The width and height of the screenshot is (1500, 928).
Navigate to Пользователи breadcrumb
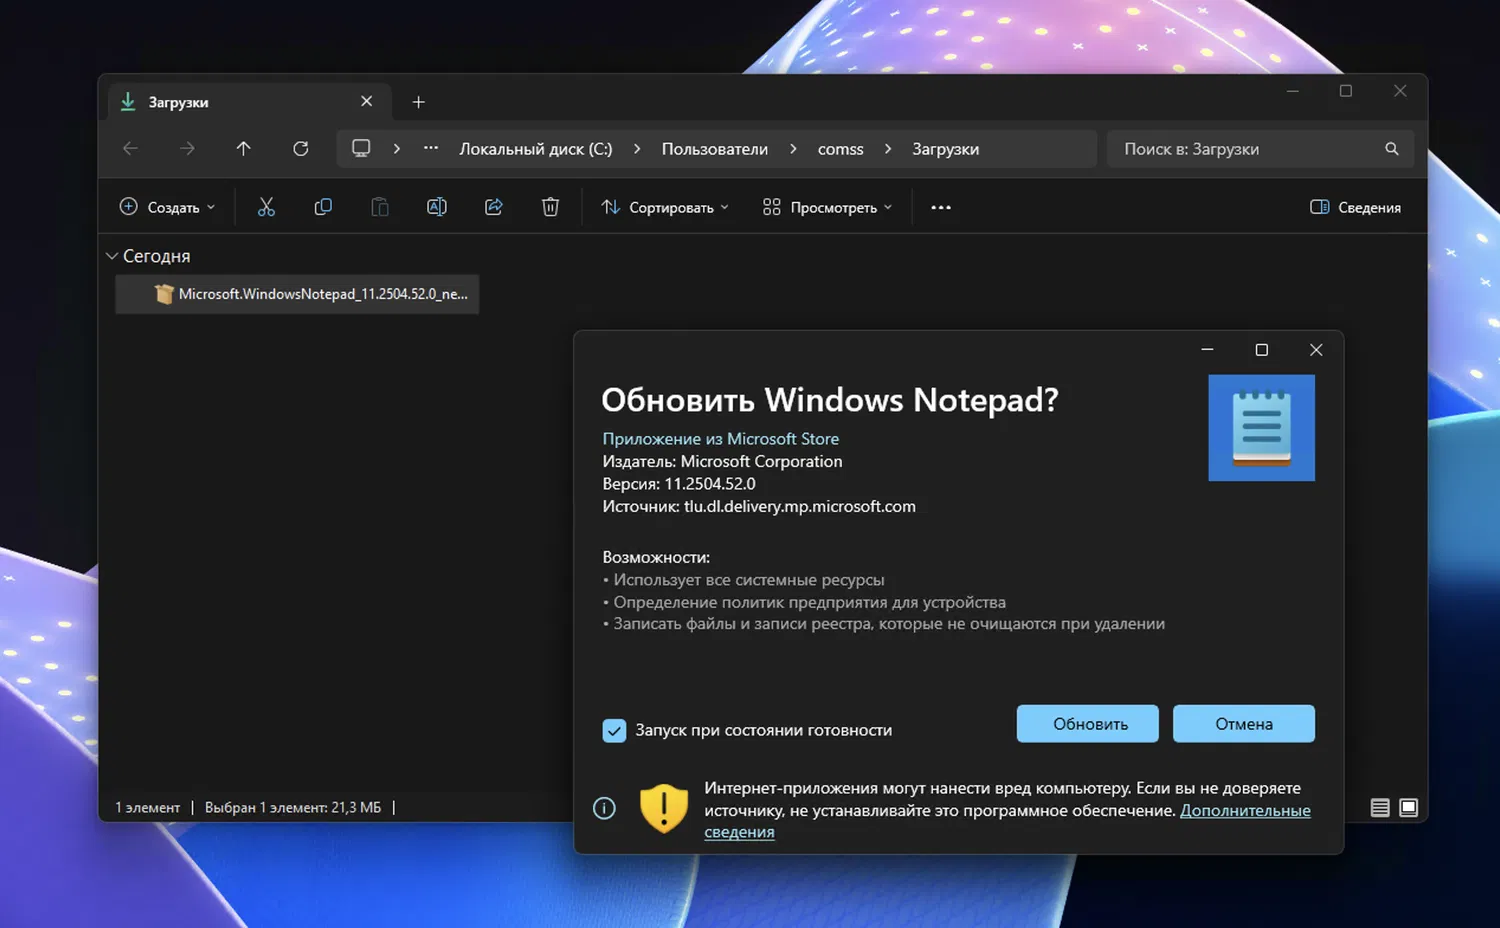pyautogui.click(x=715, y=149)
